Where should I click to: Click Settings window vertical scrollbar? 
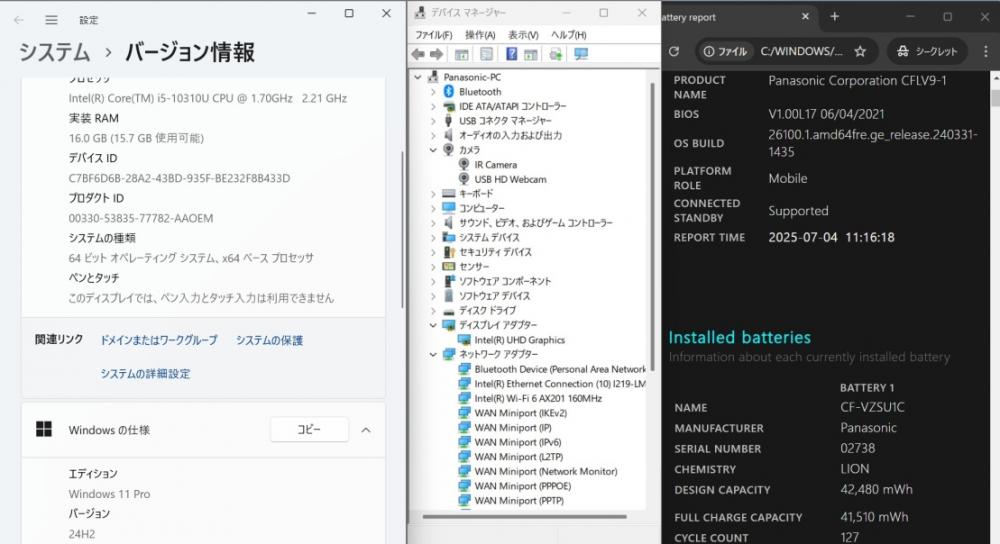[402, 230]
